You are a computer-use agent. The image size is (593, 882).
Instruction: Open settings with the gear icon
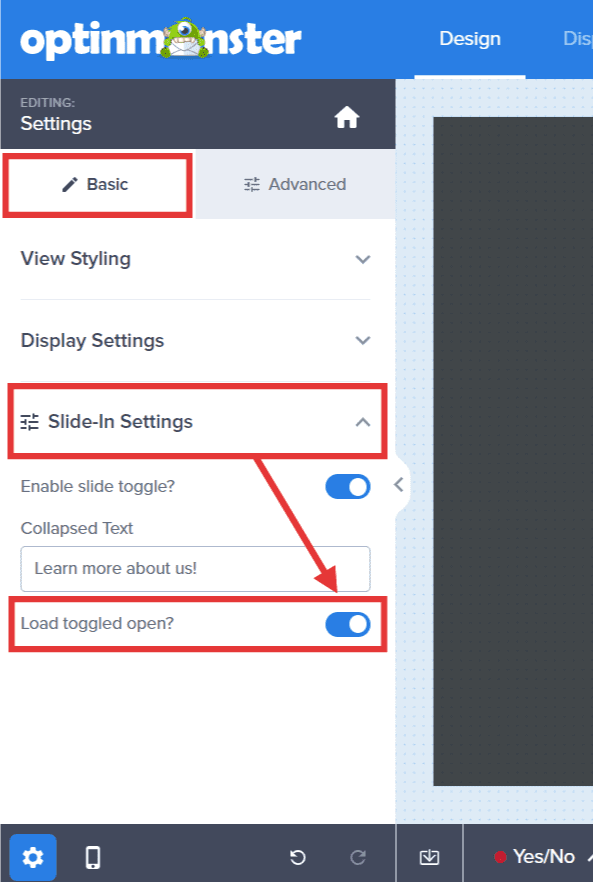33,857
